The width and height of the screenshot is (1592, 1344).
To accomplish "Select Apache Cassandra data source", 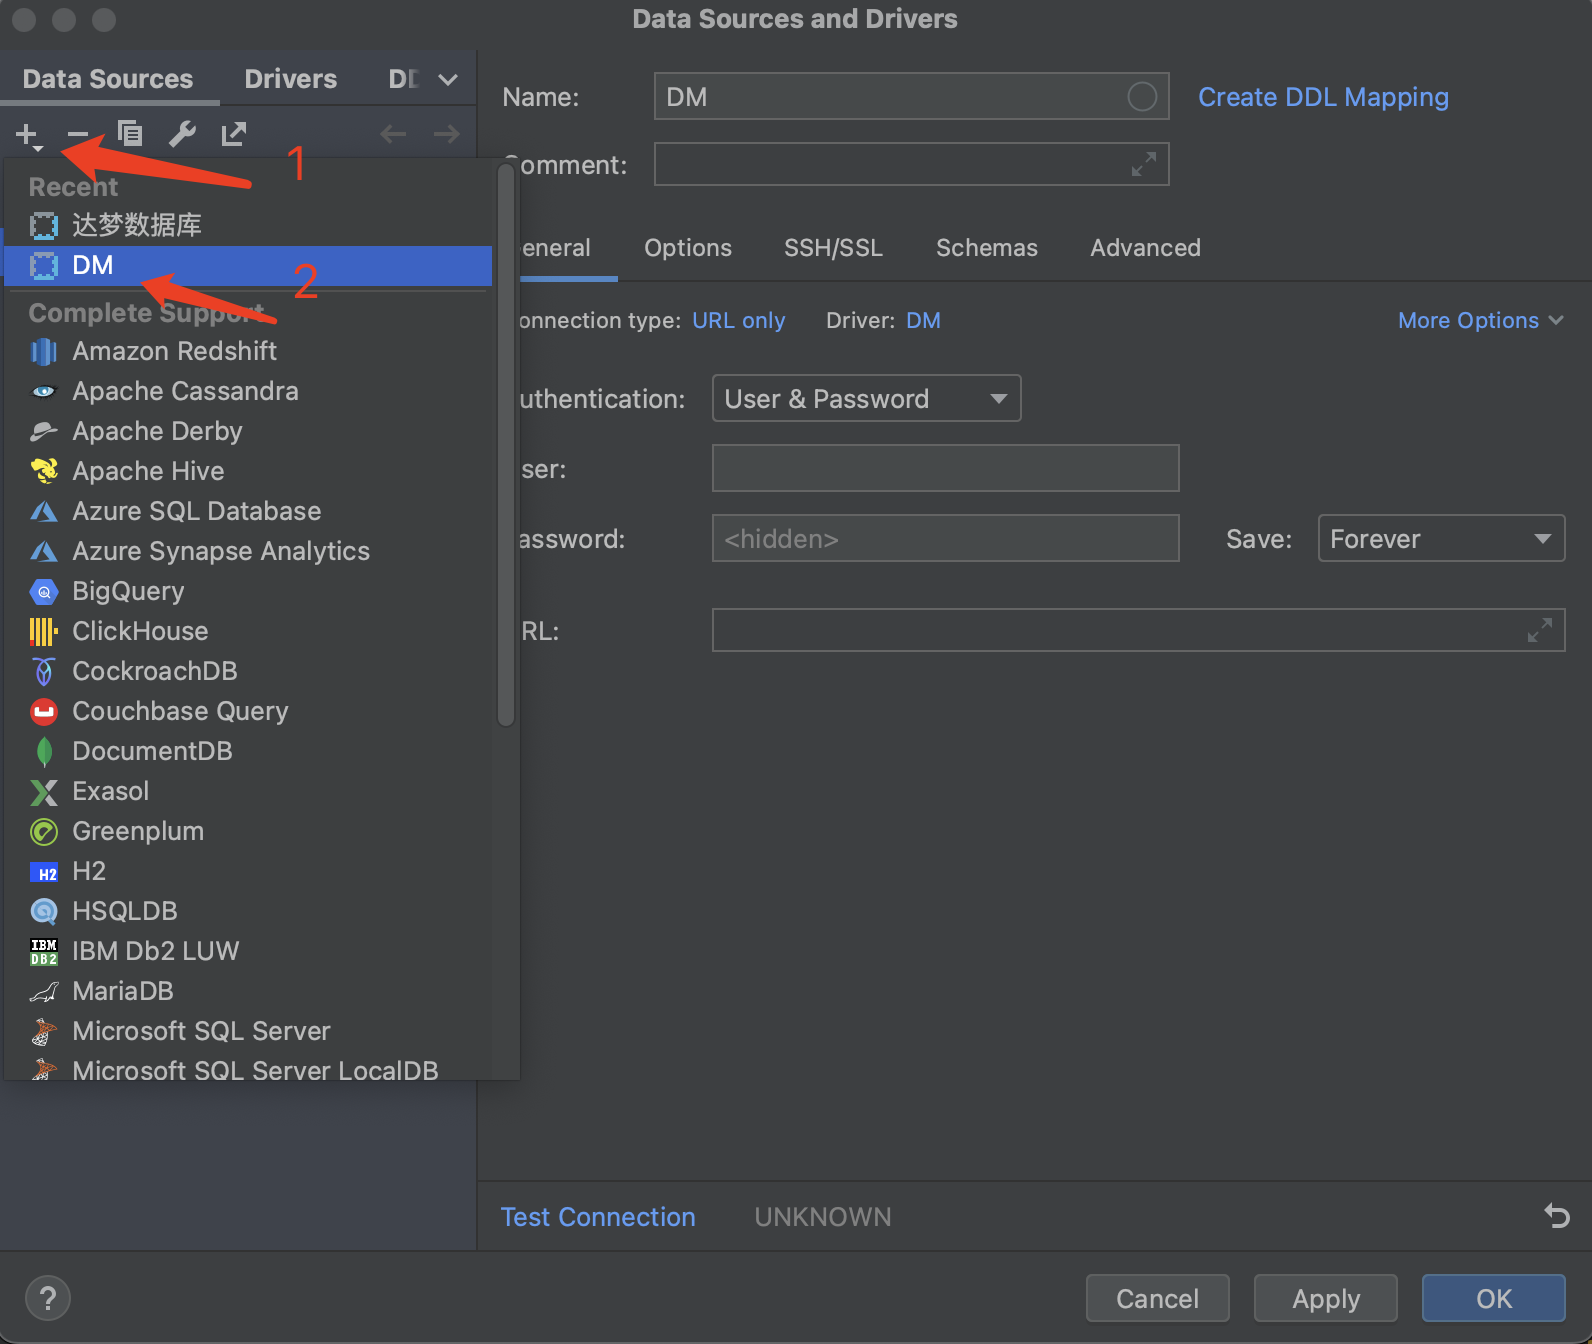I will pos(248,391).
